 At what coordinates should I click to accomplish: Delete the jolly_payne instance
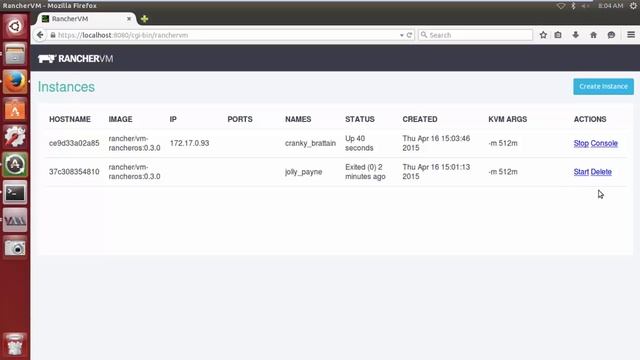tap(601, 172)
